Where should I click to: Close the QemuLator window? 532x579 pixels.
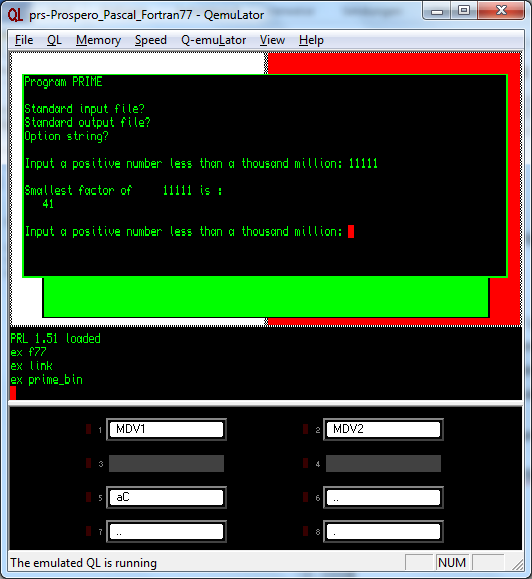(501, 11)
